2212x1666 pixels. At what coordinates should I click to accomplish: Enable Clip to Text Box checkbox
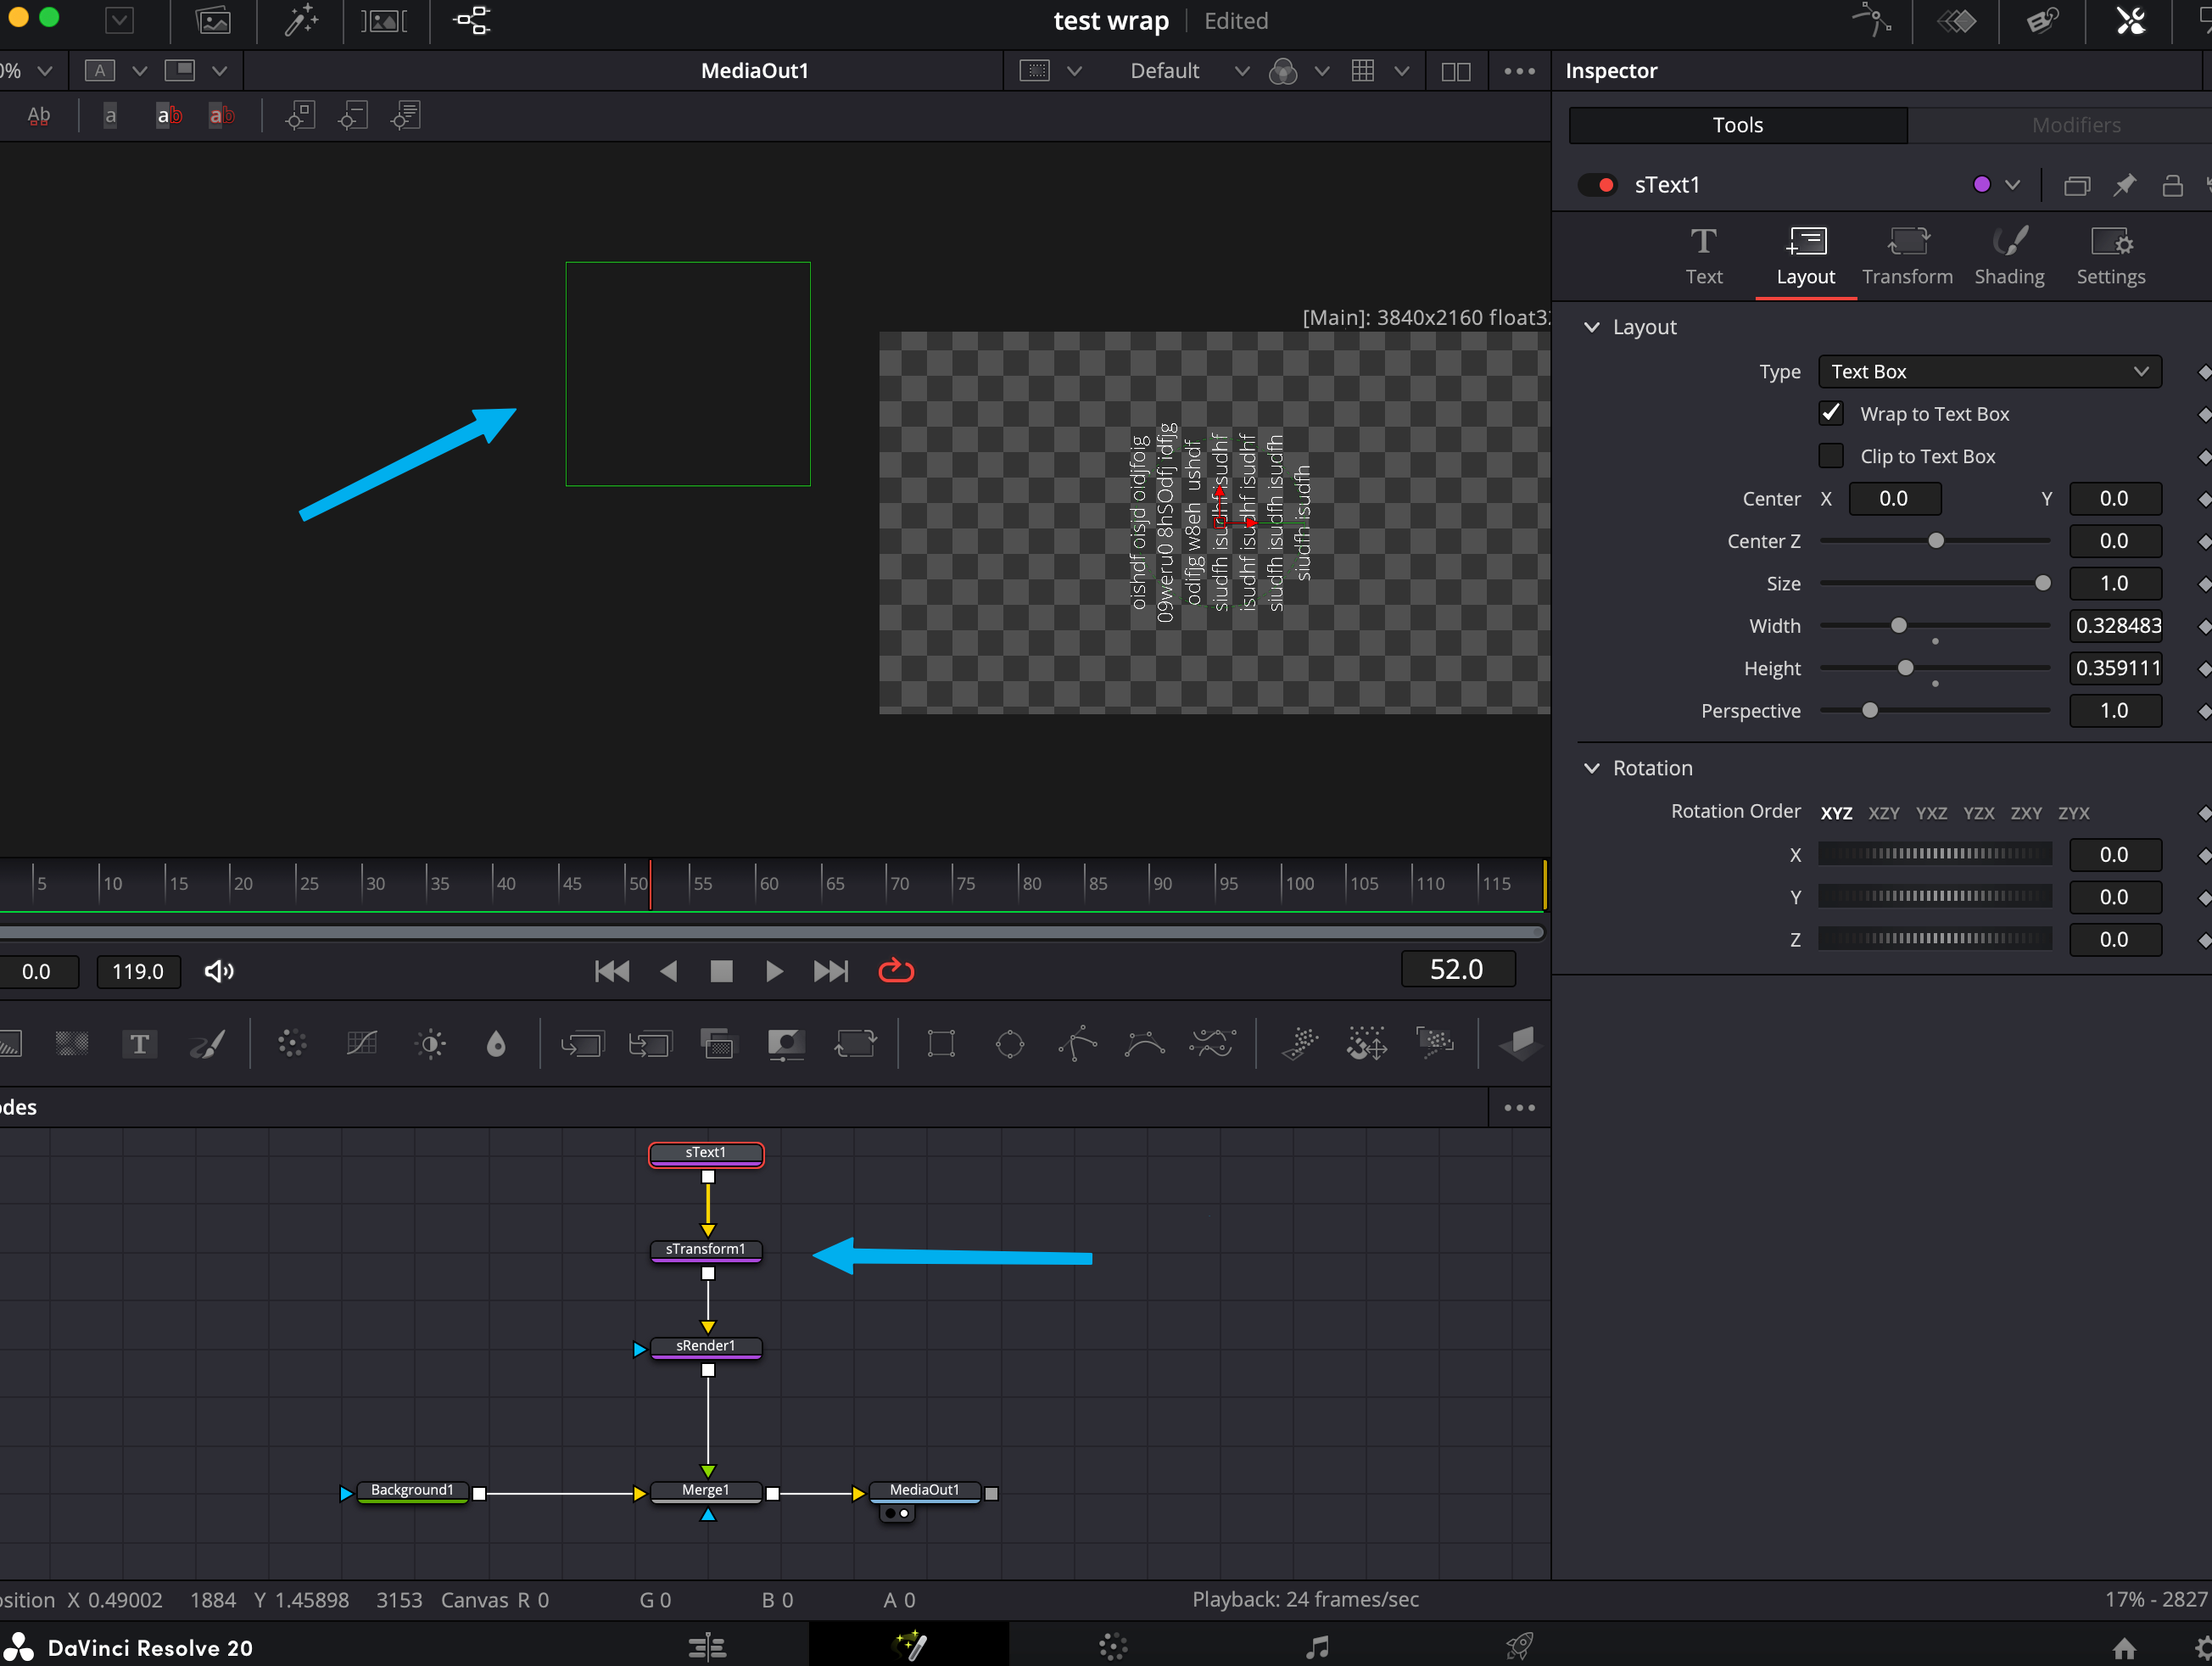click(x=1831, y=456)
